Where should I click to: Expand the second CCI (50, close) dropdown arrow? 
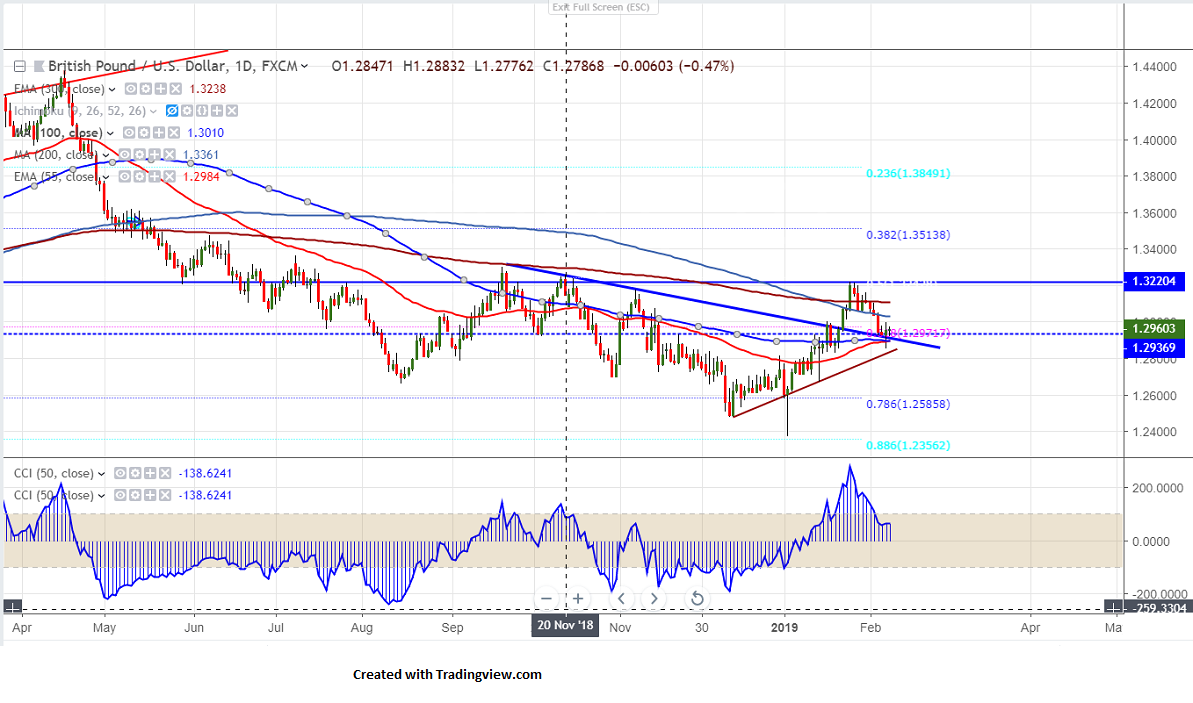(x=101, y=496)
